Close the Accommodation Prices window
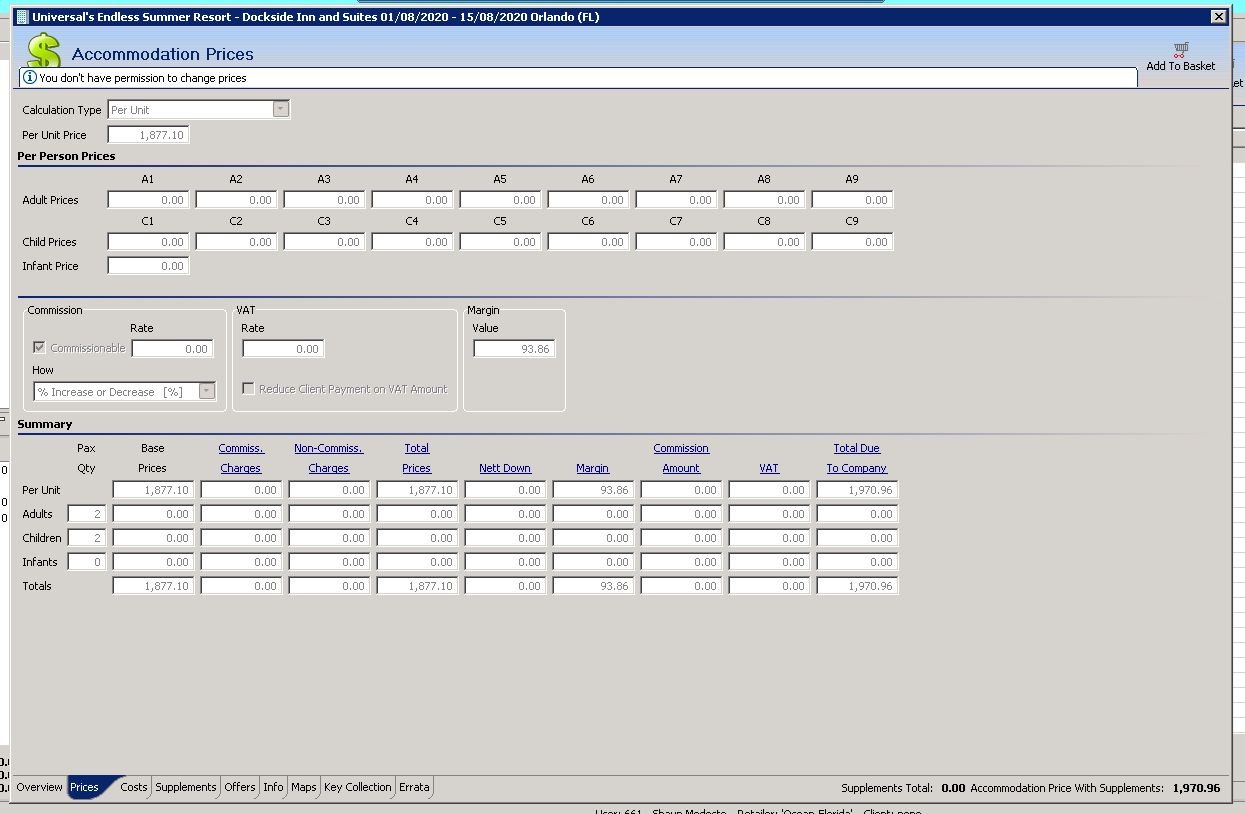The height and width of the screenshot is (814, 1245). pyautogui.click(x=1217, y=17)
